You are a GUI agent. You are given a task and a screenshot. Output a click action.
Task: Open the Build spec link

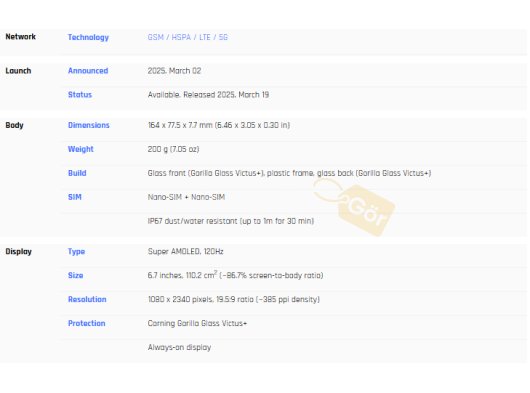[x=77, y=173]
